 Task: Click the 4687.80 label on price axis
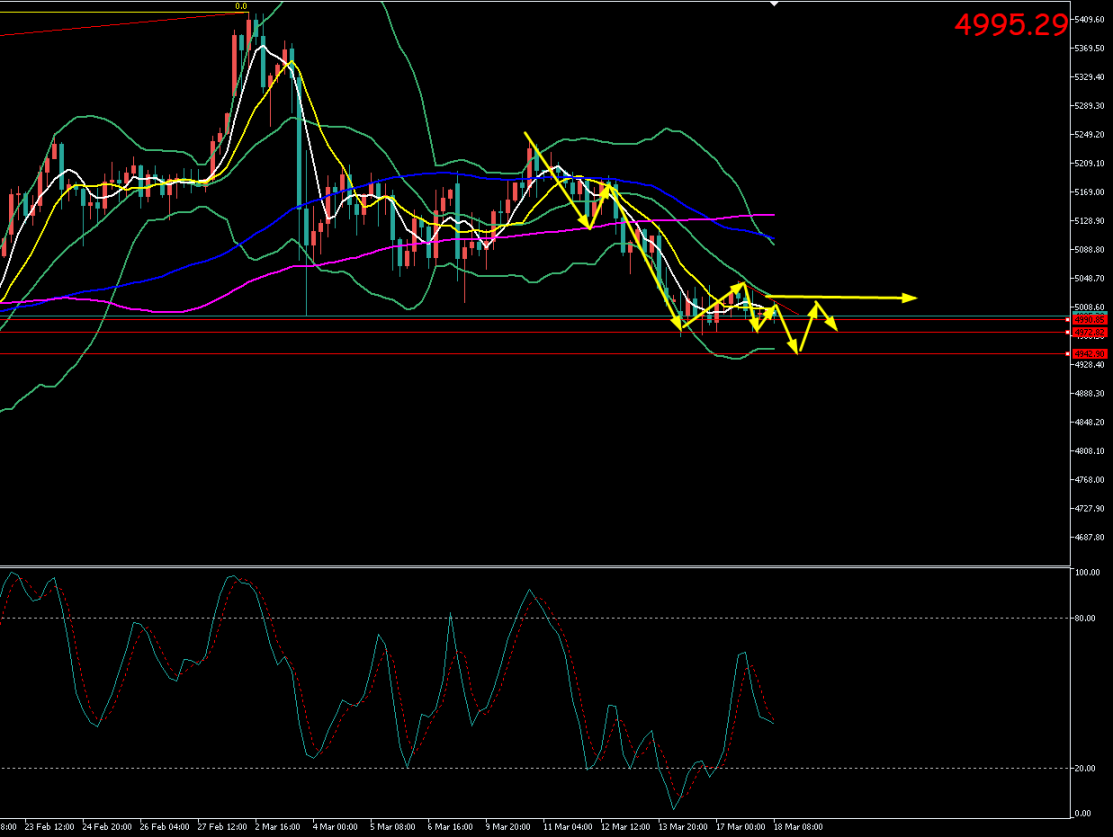pyautogui.click(x=1088, y=538)
